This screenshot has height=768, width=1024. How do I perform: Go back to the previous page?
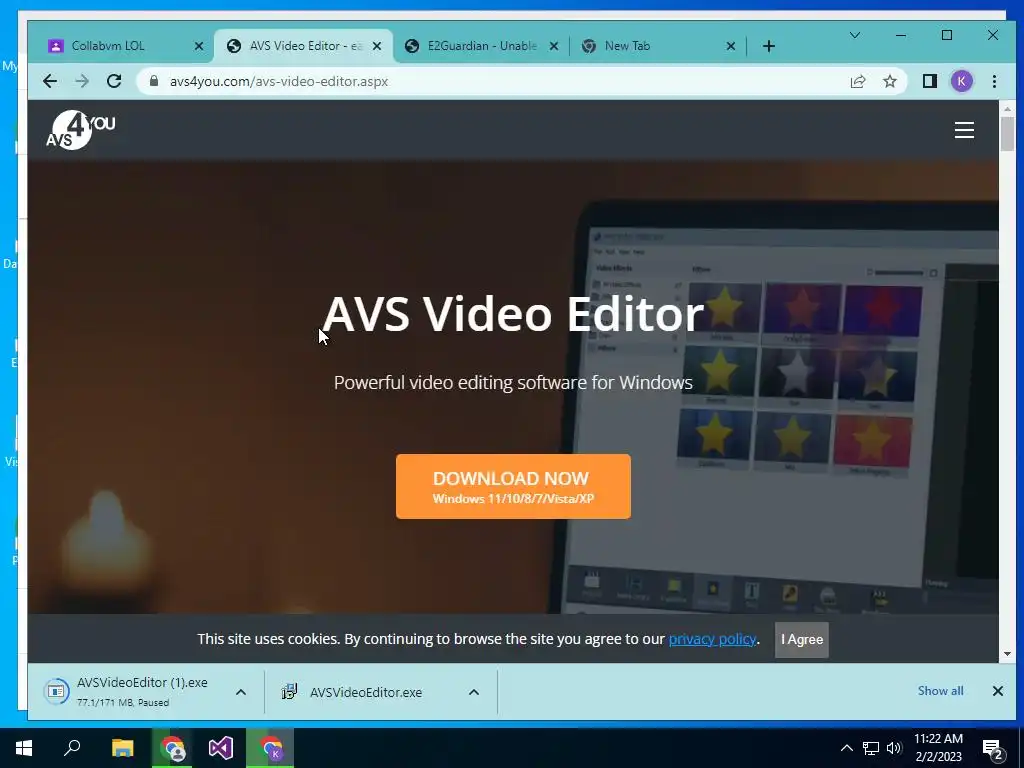(x=50, y=81)
